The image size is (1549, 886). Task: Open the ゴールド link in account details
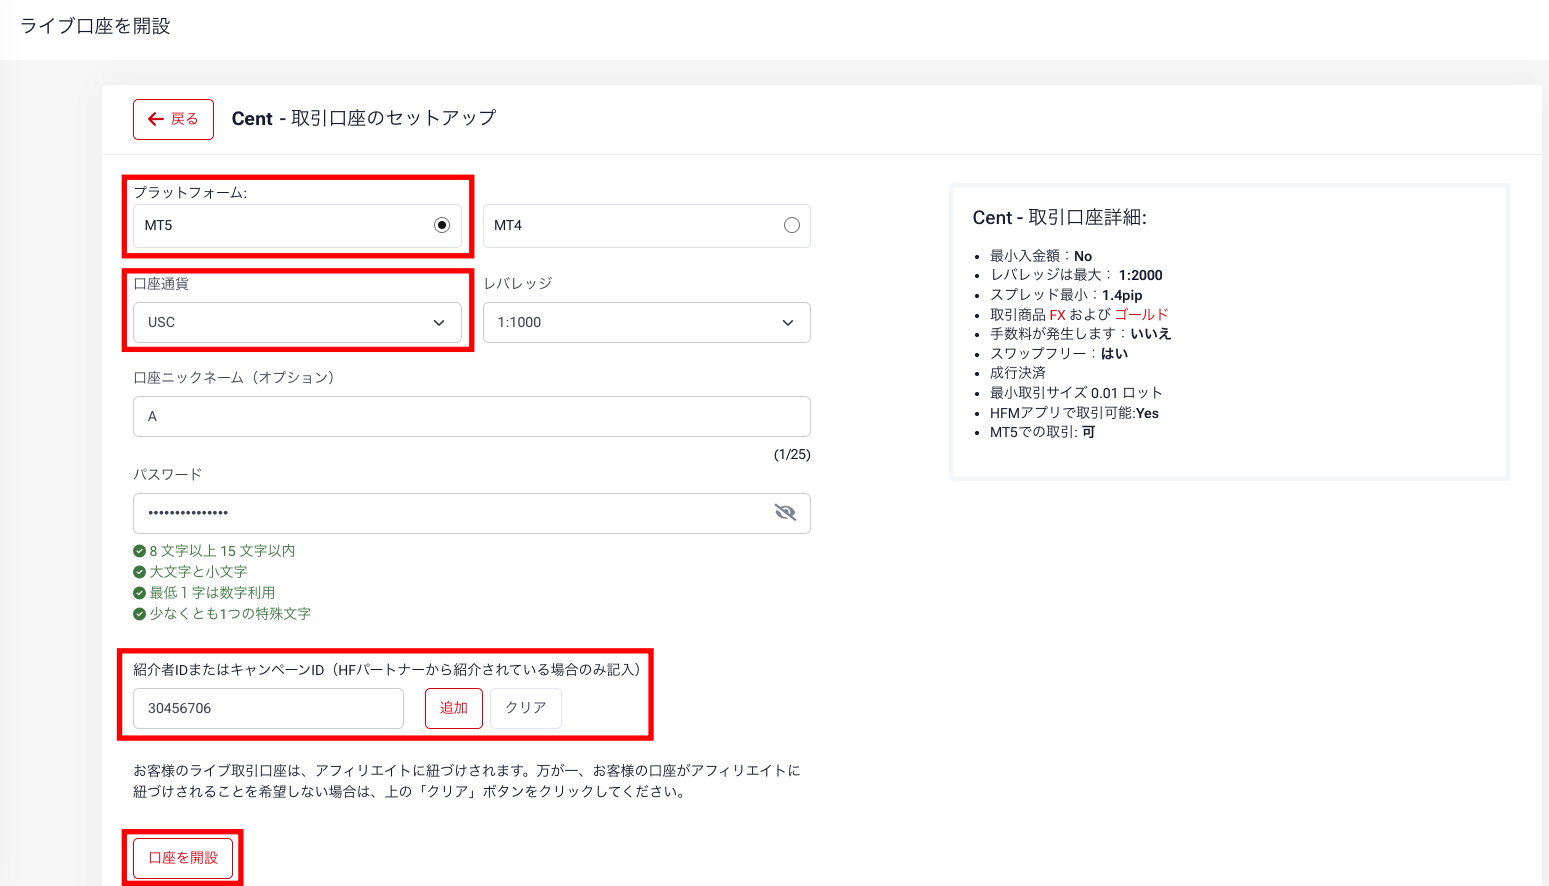click(x=1141, y=314)
